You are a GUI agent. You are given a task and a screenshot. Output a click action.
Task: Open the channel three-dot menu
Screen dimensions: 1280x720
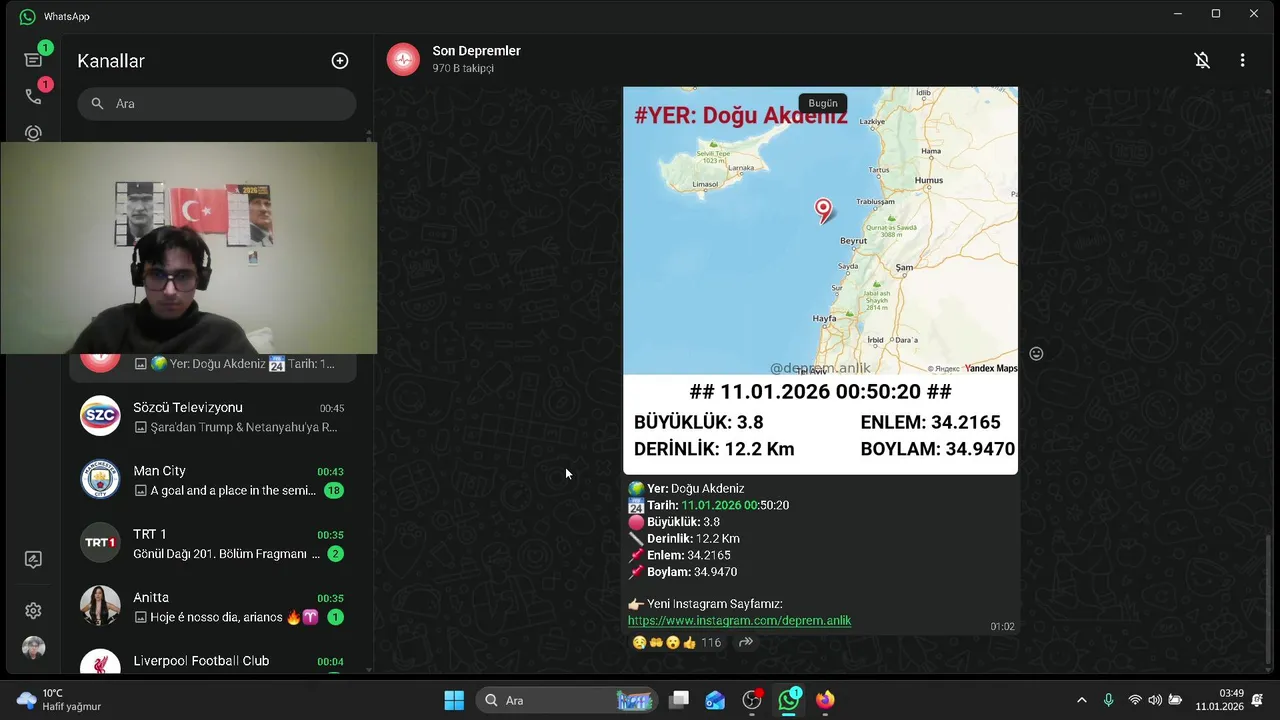point(1242,60)
